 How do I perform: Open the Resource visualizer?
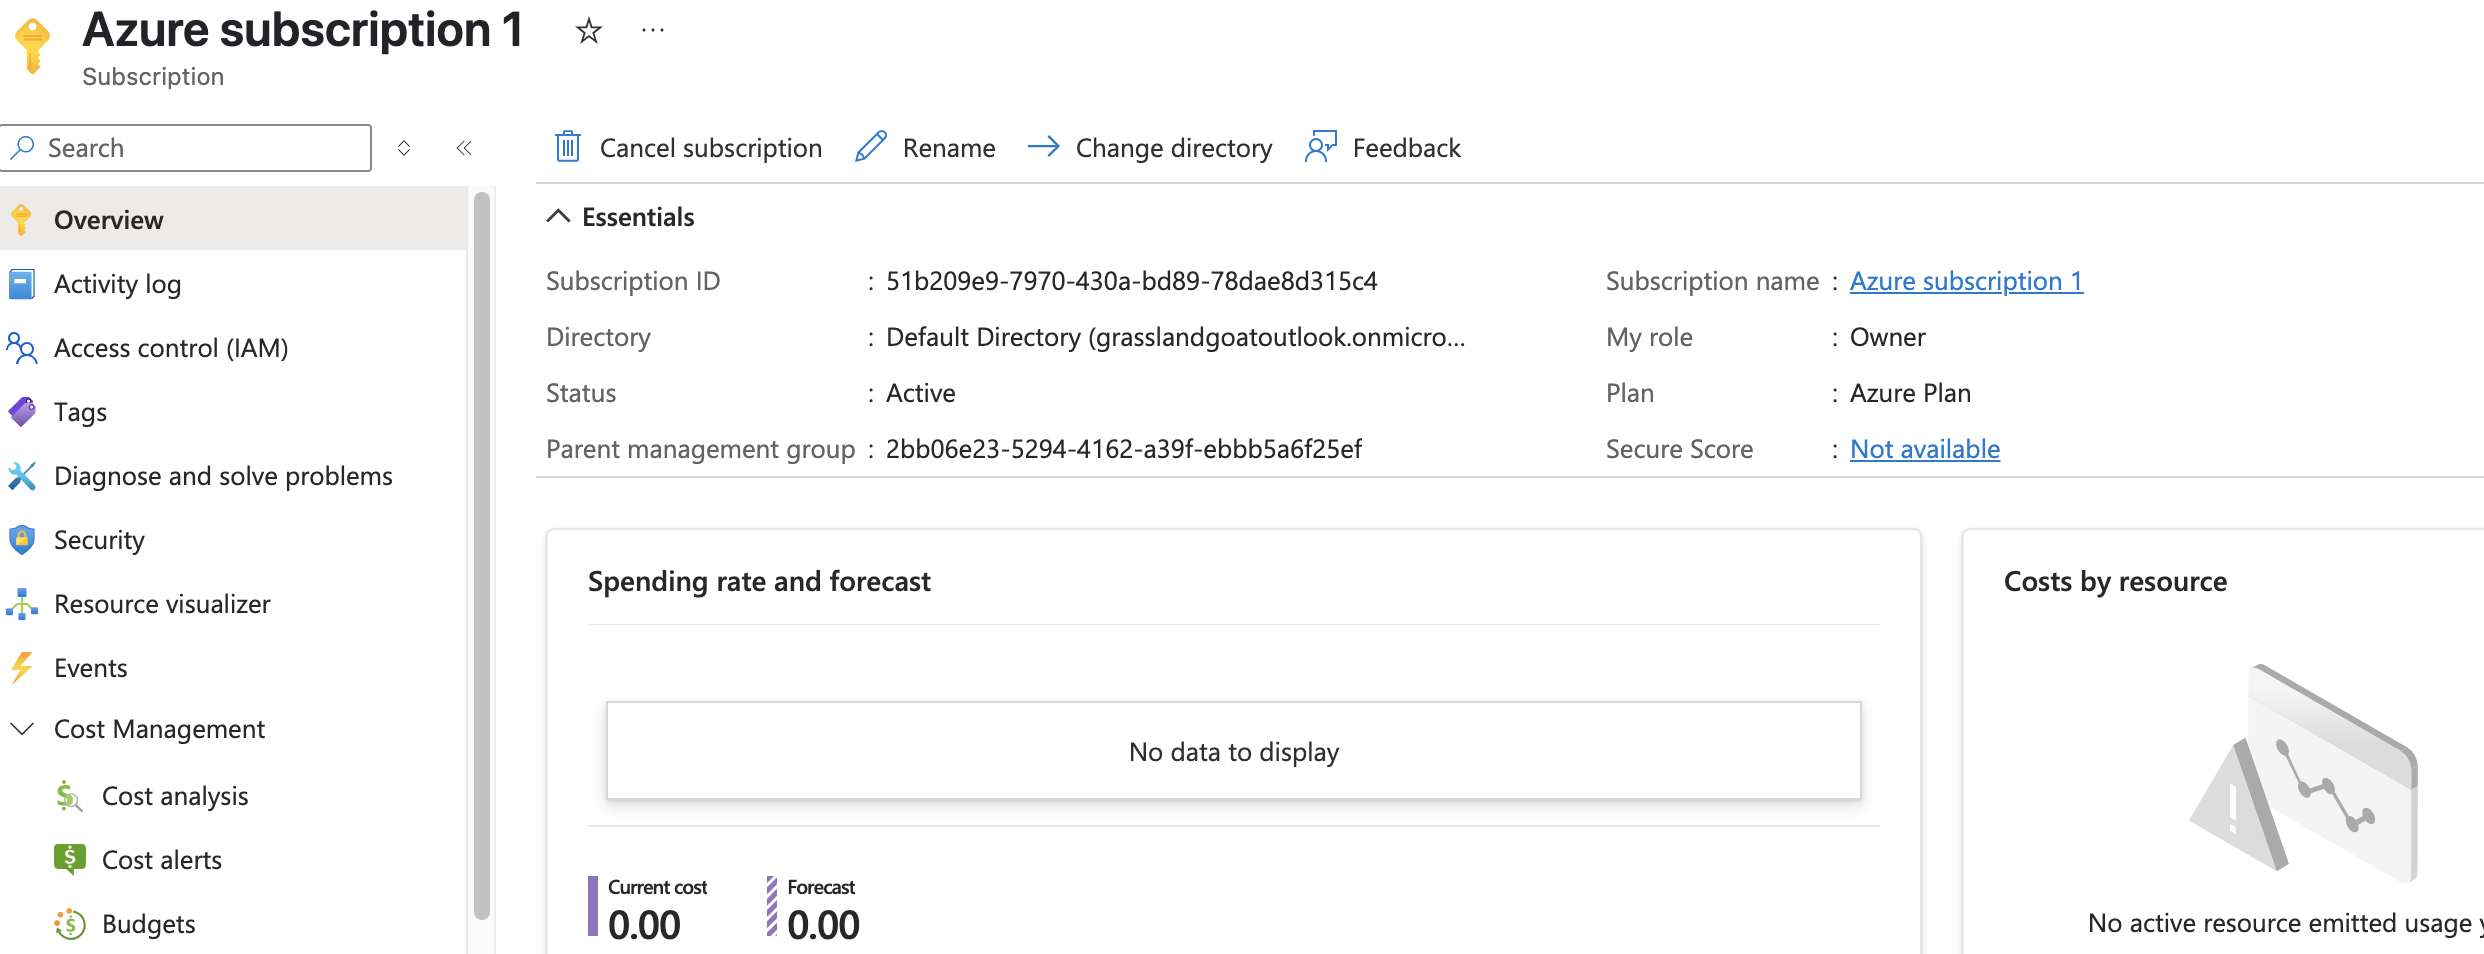click(x=161, y=603)
